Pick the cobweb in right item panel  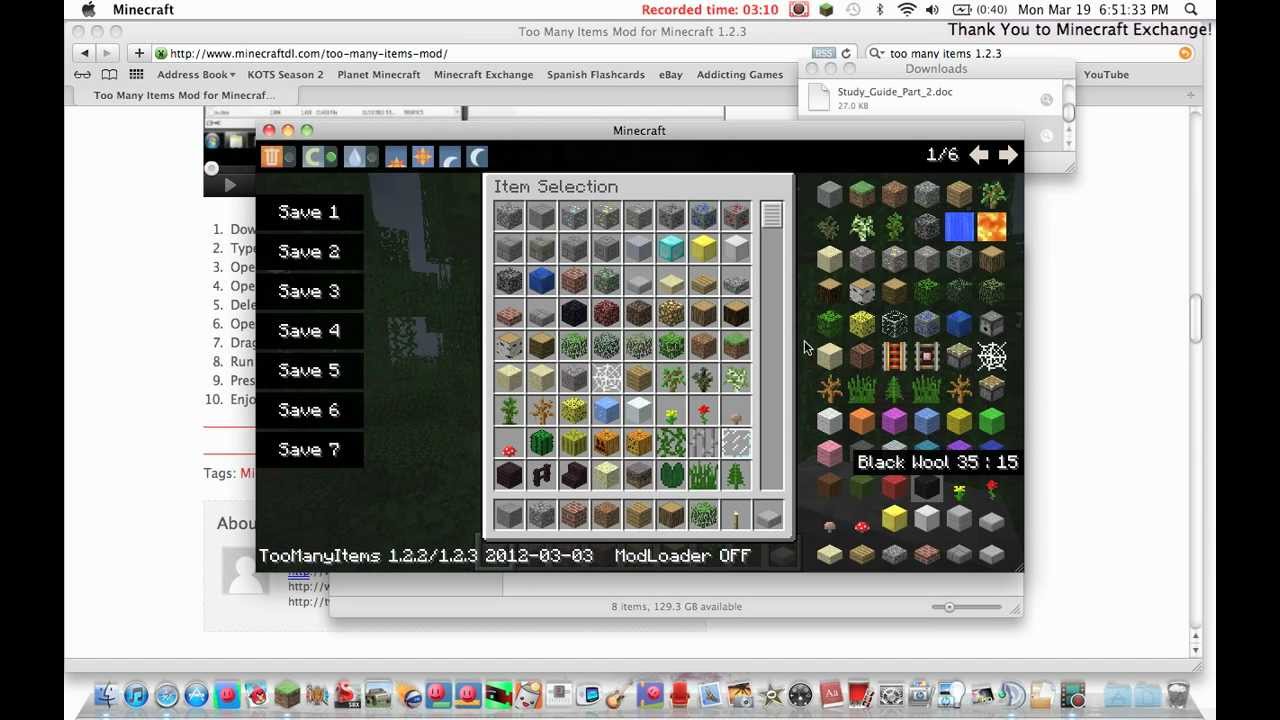[x=991, y=356]
